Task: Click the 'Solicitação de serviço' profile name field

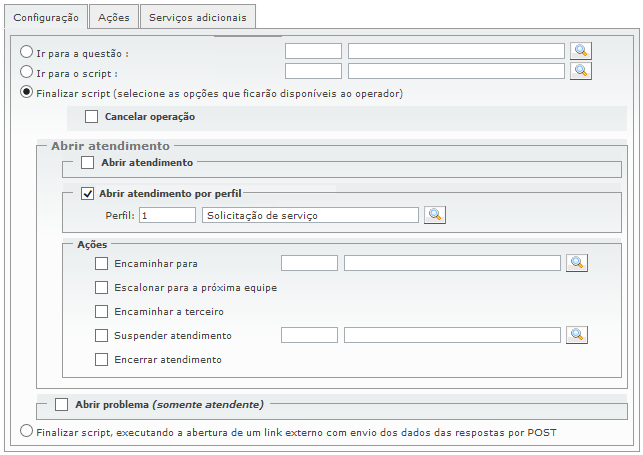Action: tap(309, 215)
